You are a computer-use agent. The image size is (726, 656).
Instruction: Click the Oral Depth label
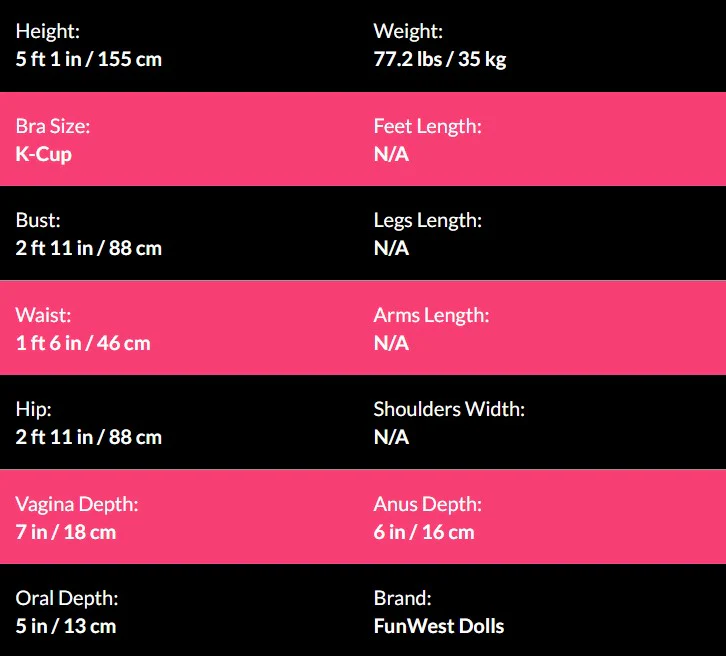coord(67,599)
